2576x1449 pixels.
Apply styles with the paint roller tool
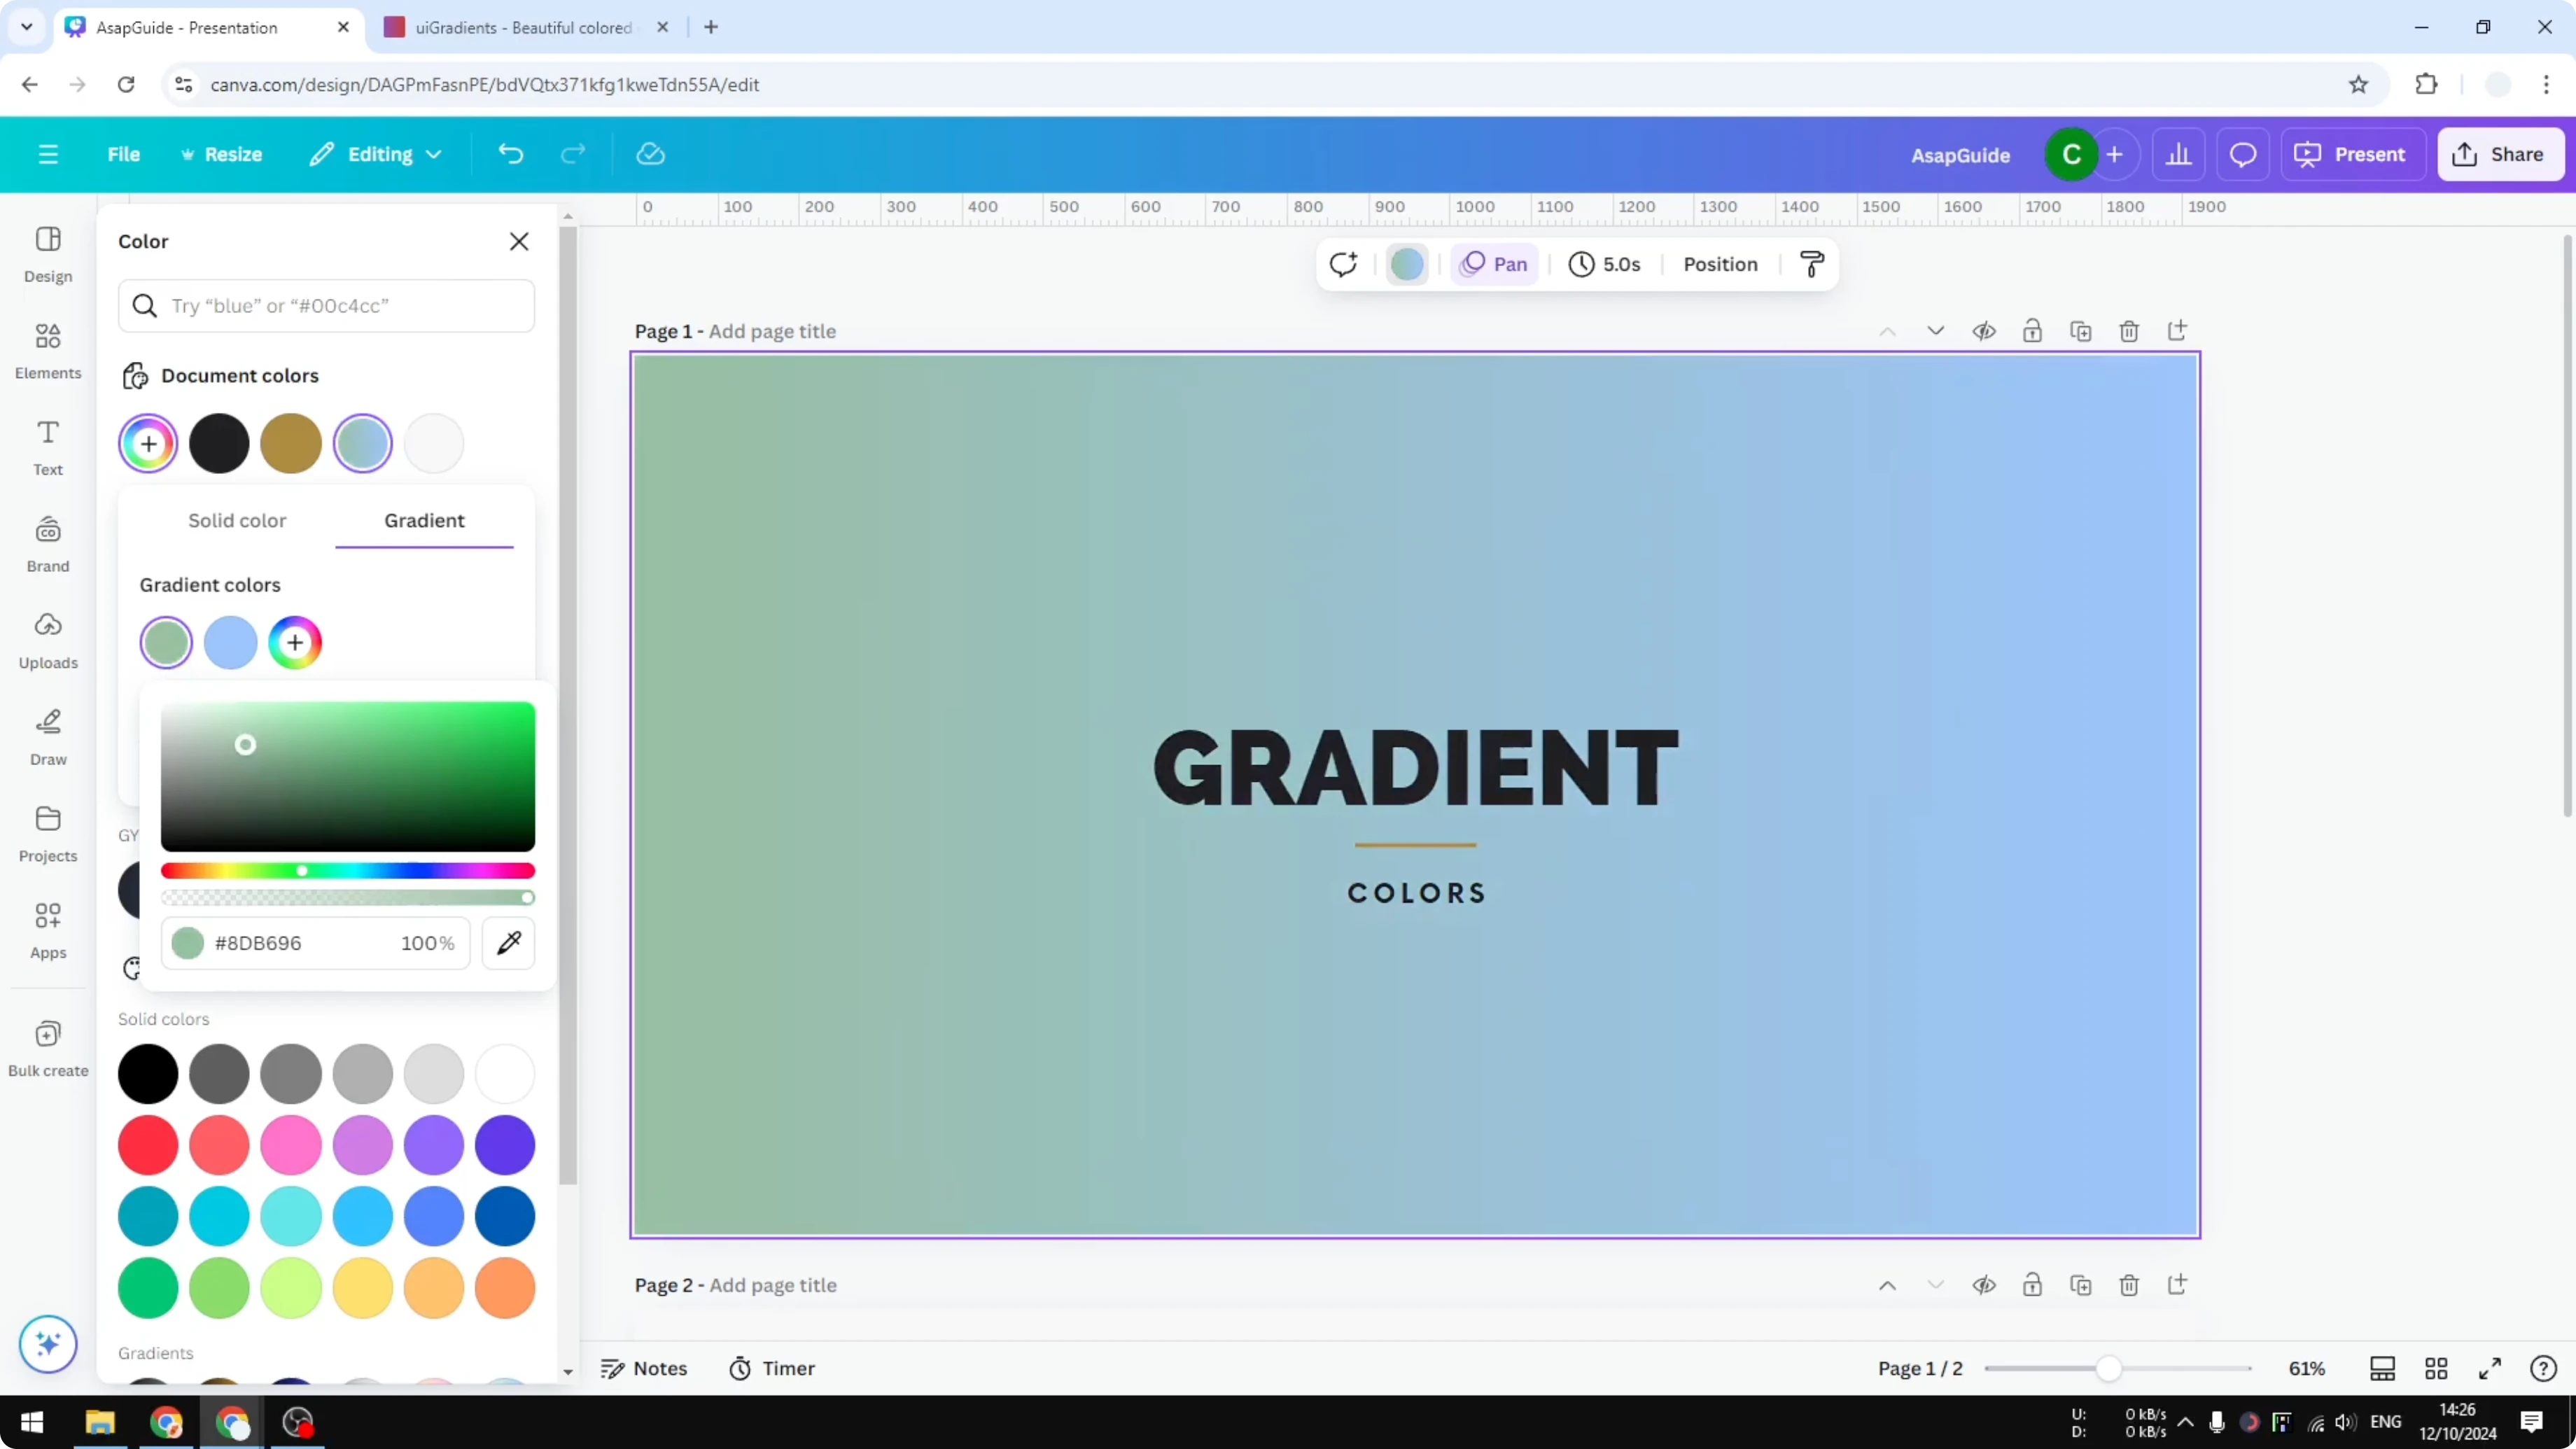tap(1812, 264)
